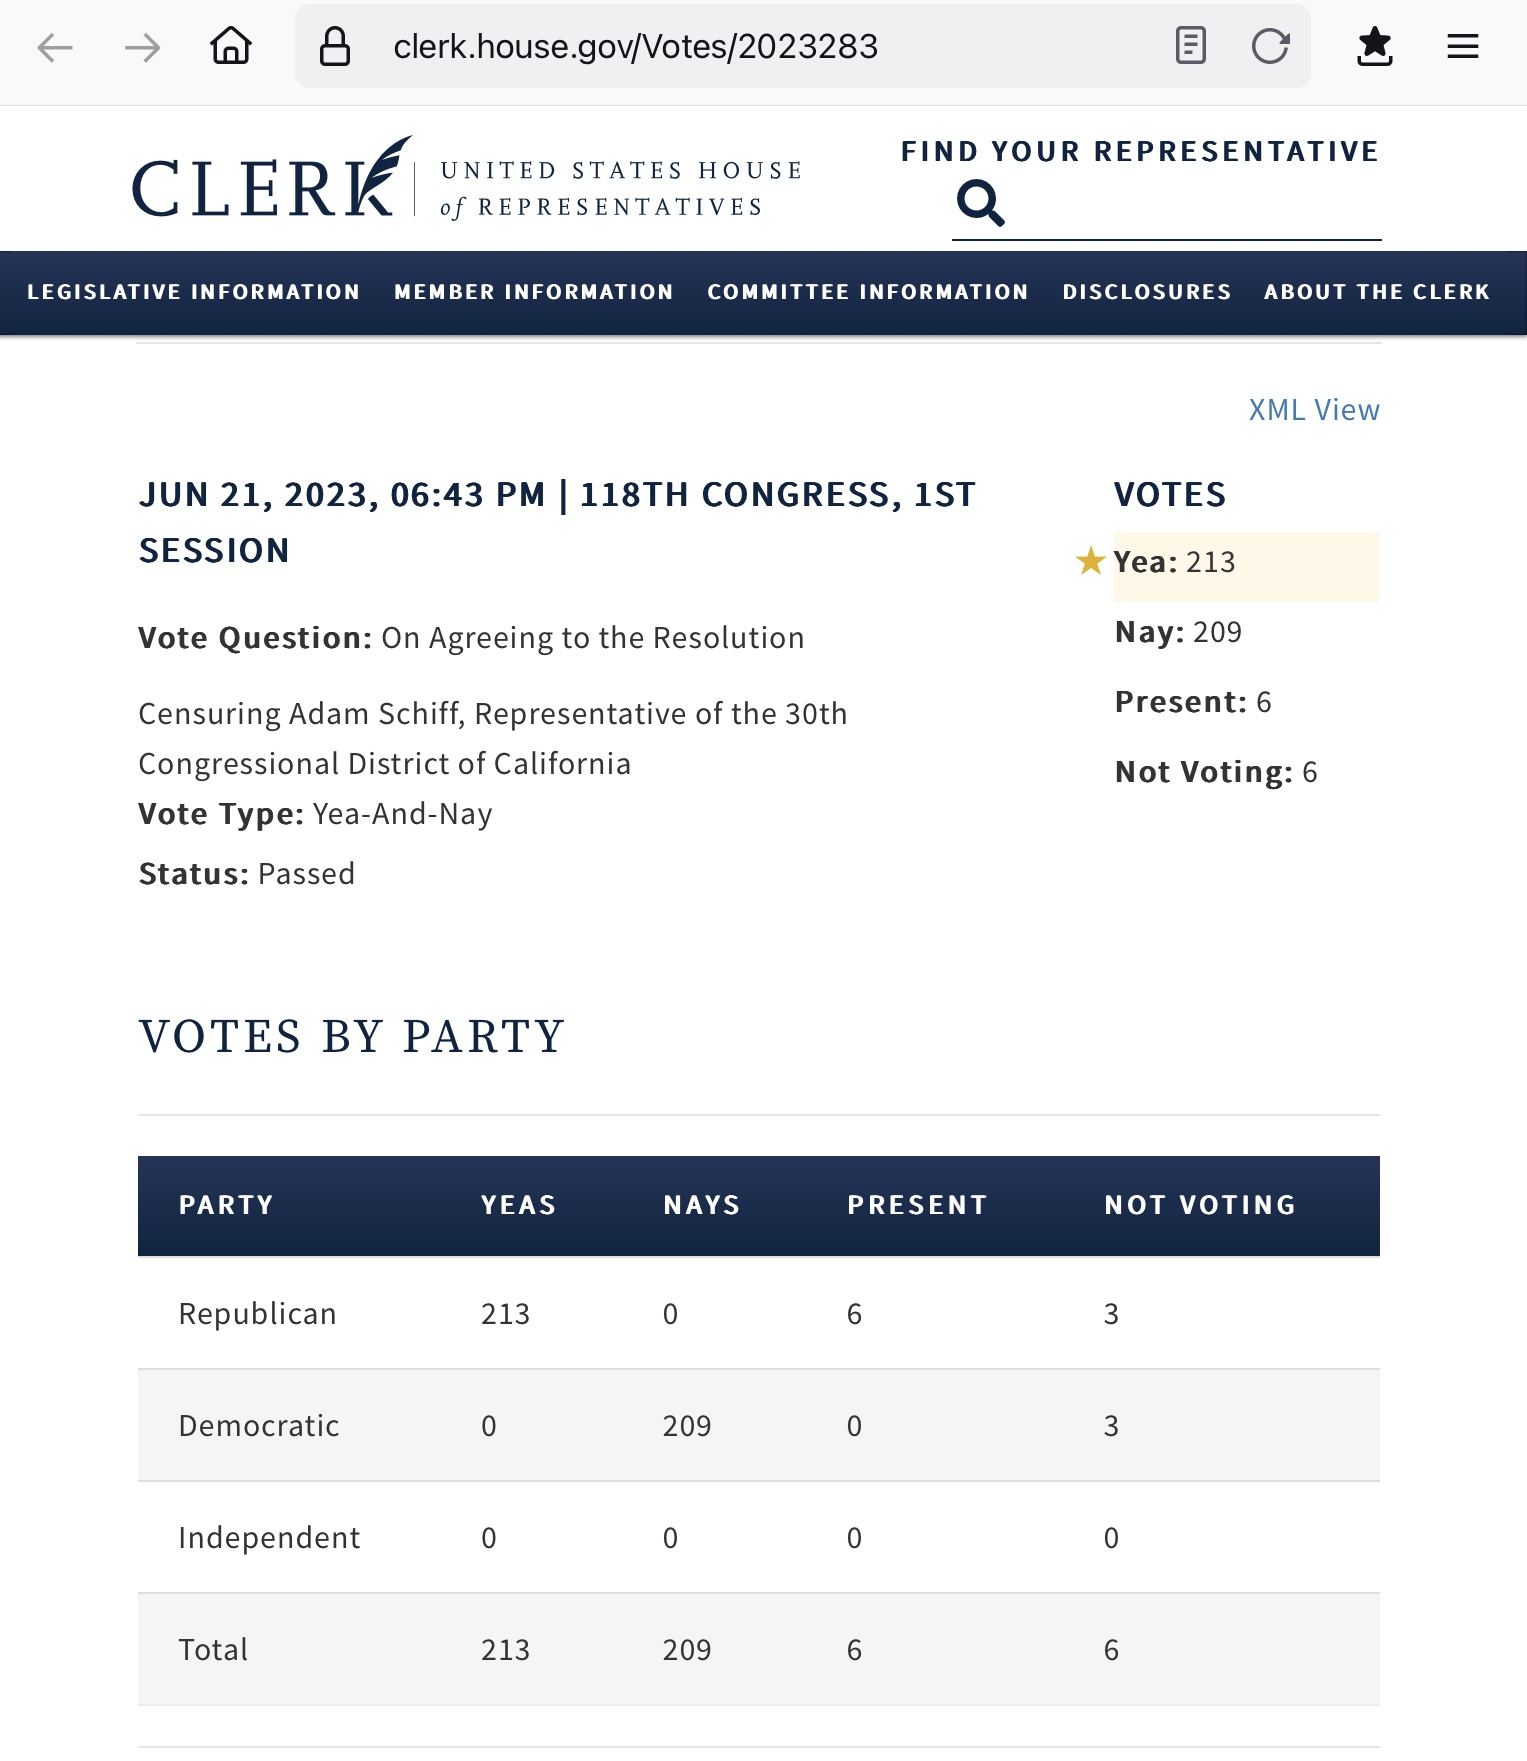The width and height of the screenshot is (1527, 1761).
Task: Open the browser home page icon
Action: point(231,46)
